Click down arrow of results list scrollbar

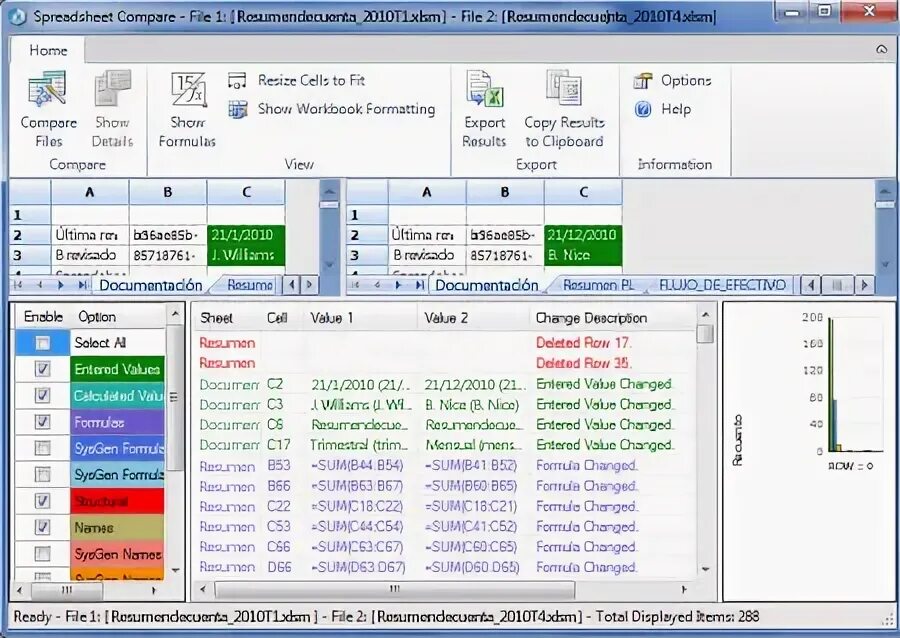pos(705,569)
